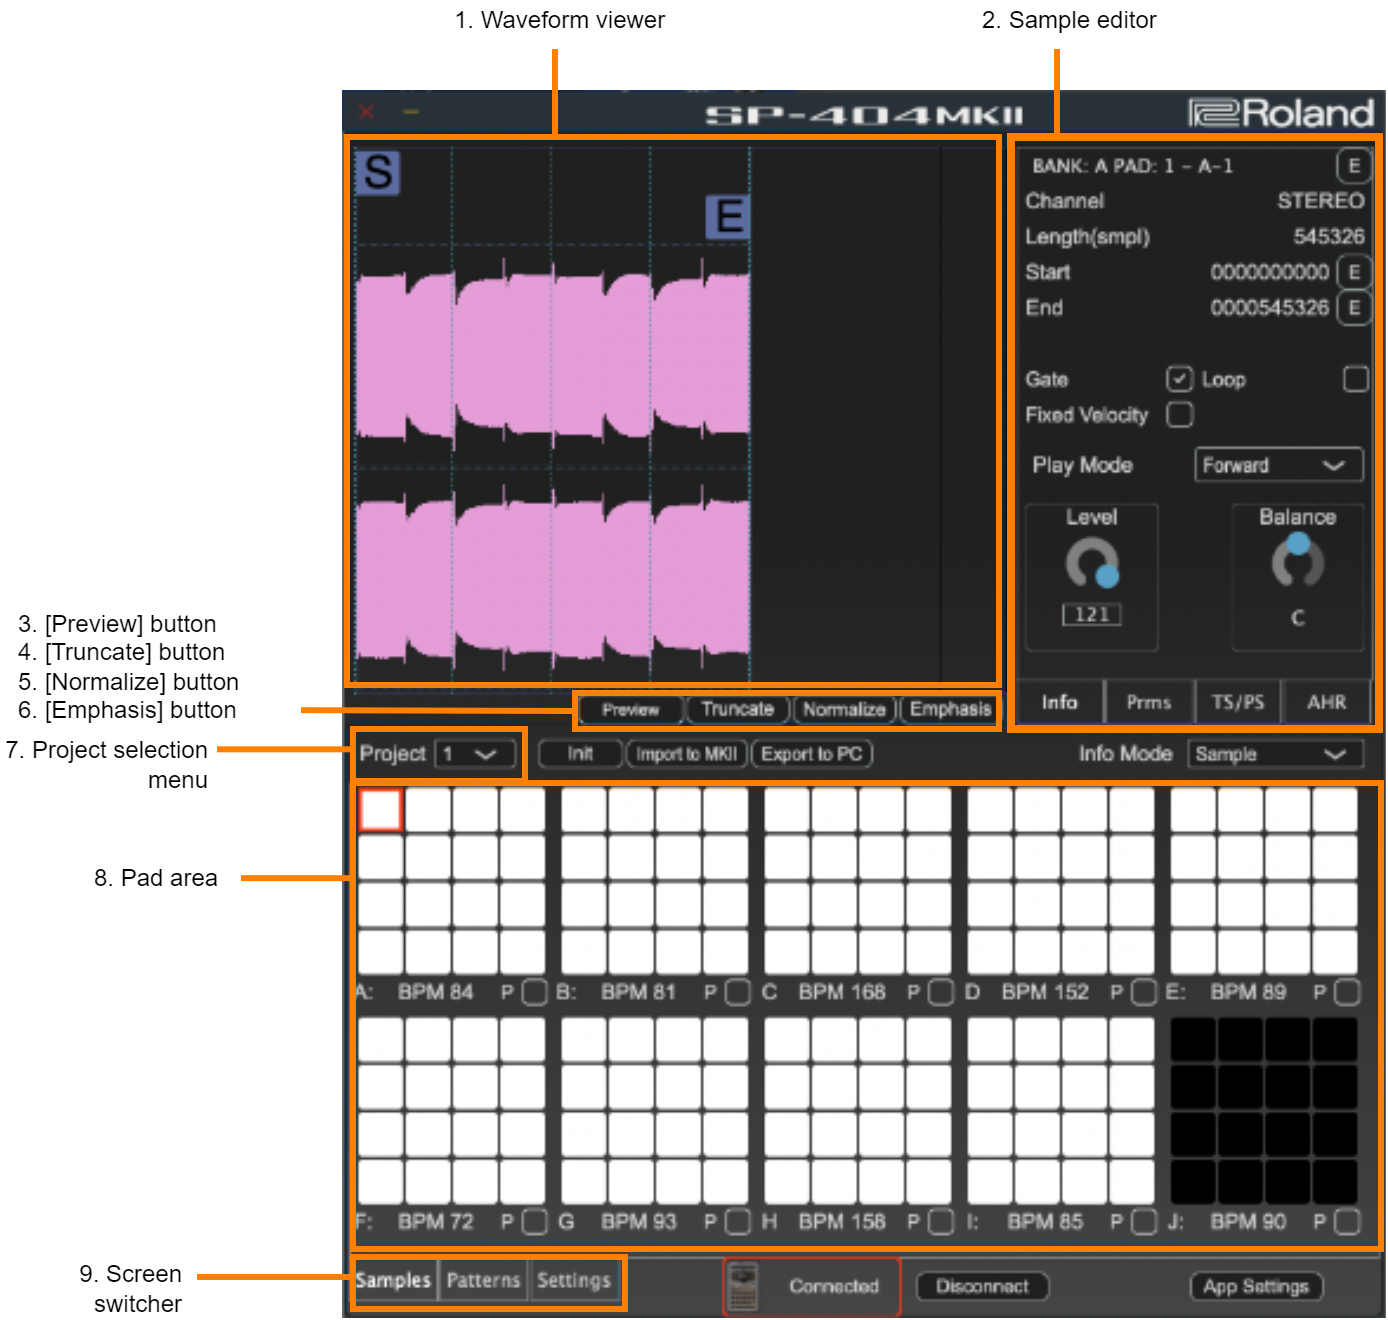Click Import to MKII button
Image resolution: width=1388 pixels, height=1320 pixels.
686,754
